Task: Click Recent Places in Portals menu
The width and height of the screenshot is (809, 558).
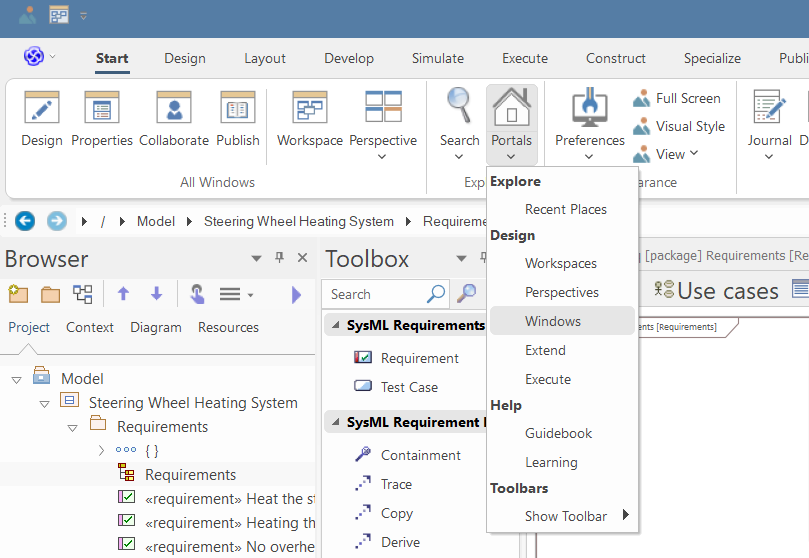Action: point(565,209)
